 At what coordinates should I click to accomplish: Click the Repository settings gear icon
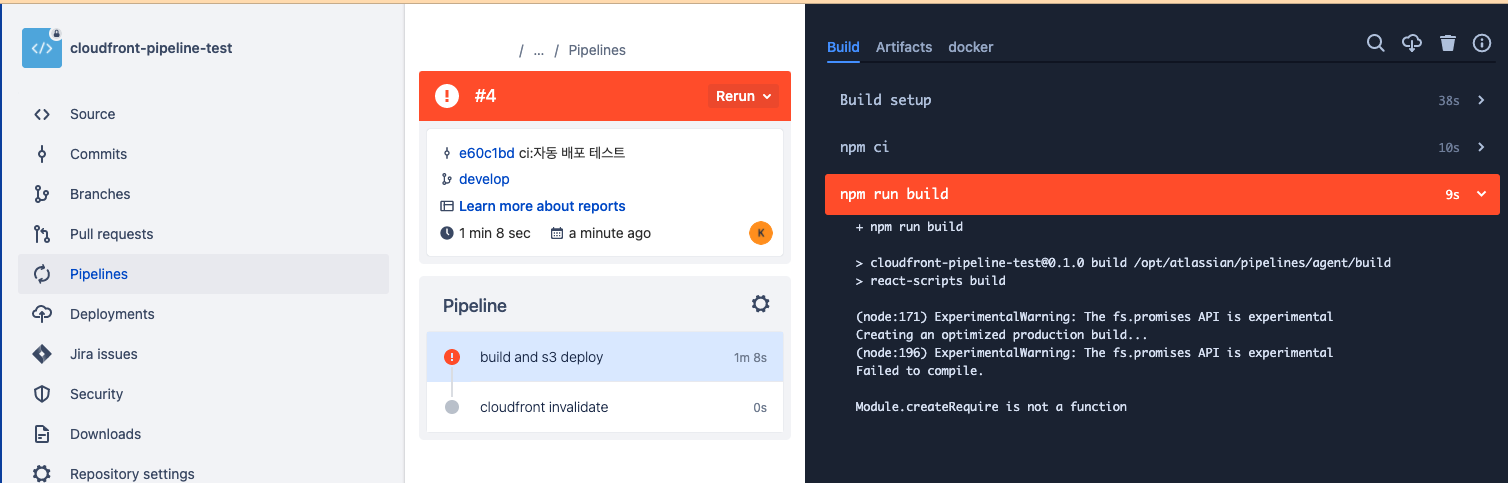(x=42, y=473)
